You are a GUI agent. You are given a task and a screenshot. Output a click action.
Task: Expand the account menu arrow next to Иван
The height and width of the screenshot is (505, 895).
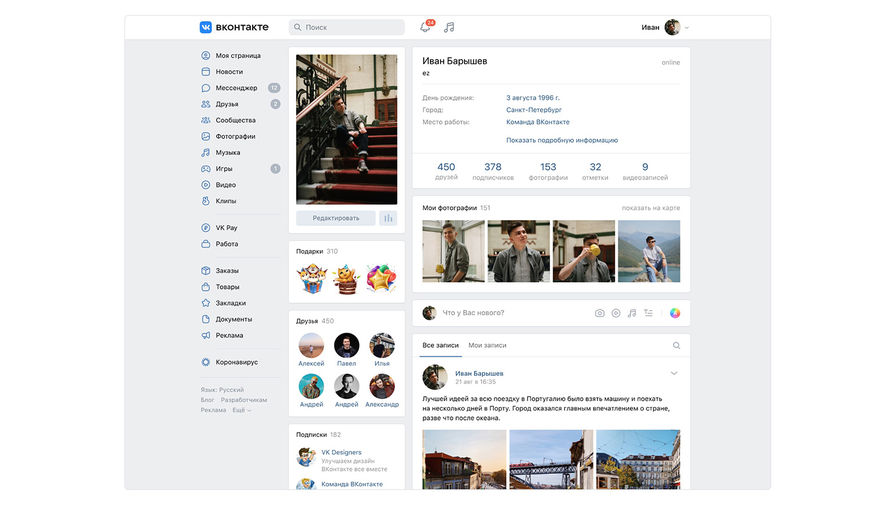click(x=687, y=27)
